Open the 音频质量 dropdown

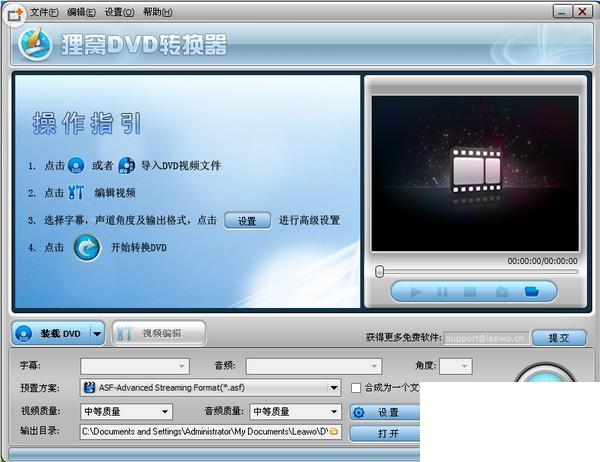pos(295,412)
